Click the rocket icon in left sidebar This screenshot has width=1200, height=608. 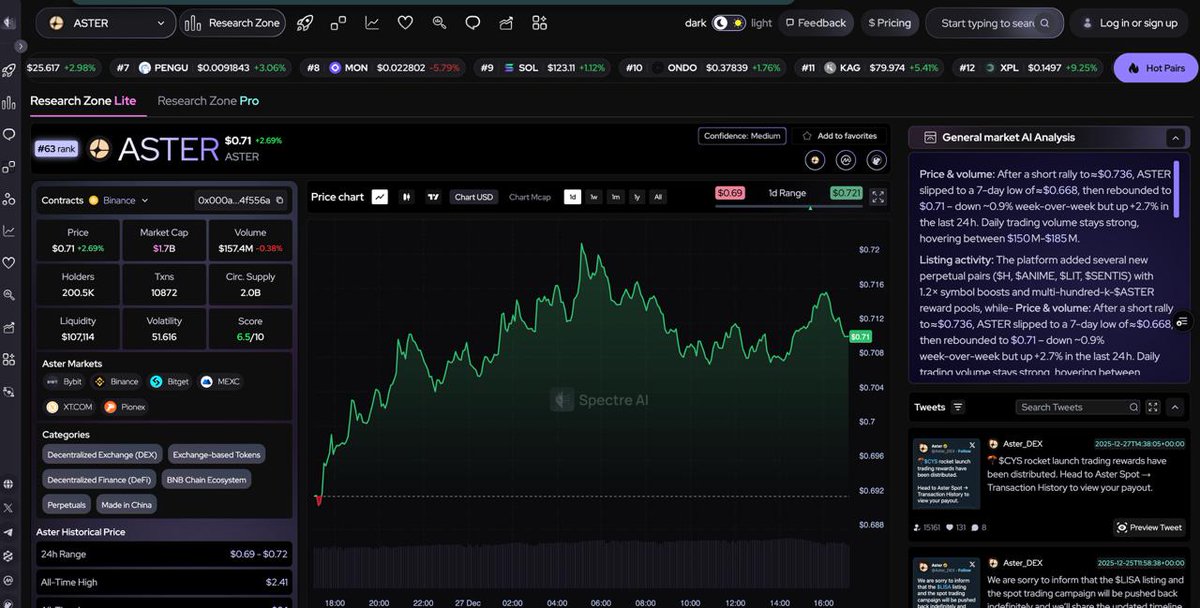click(9, 70)
